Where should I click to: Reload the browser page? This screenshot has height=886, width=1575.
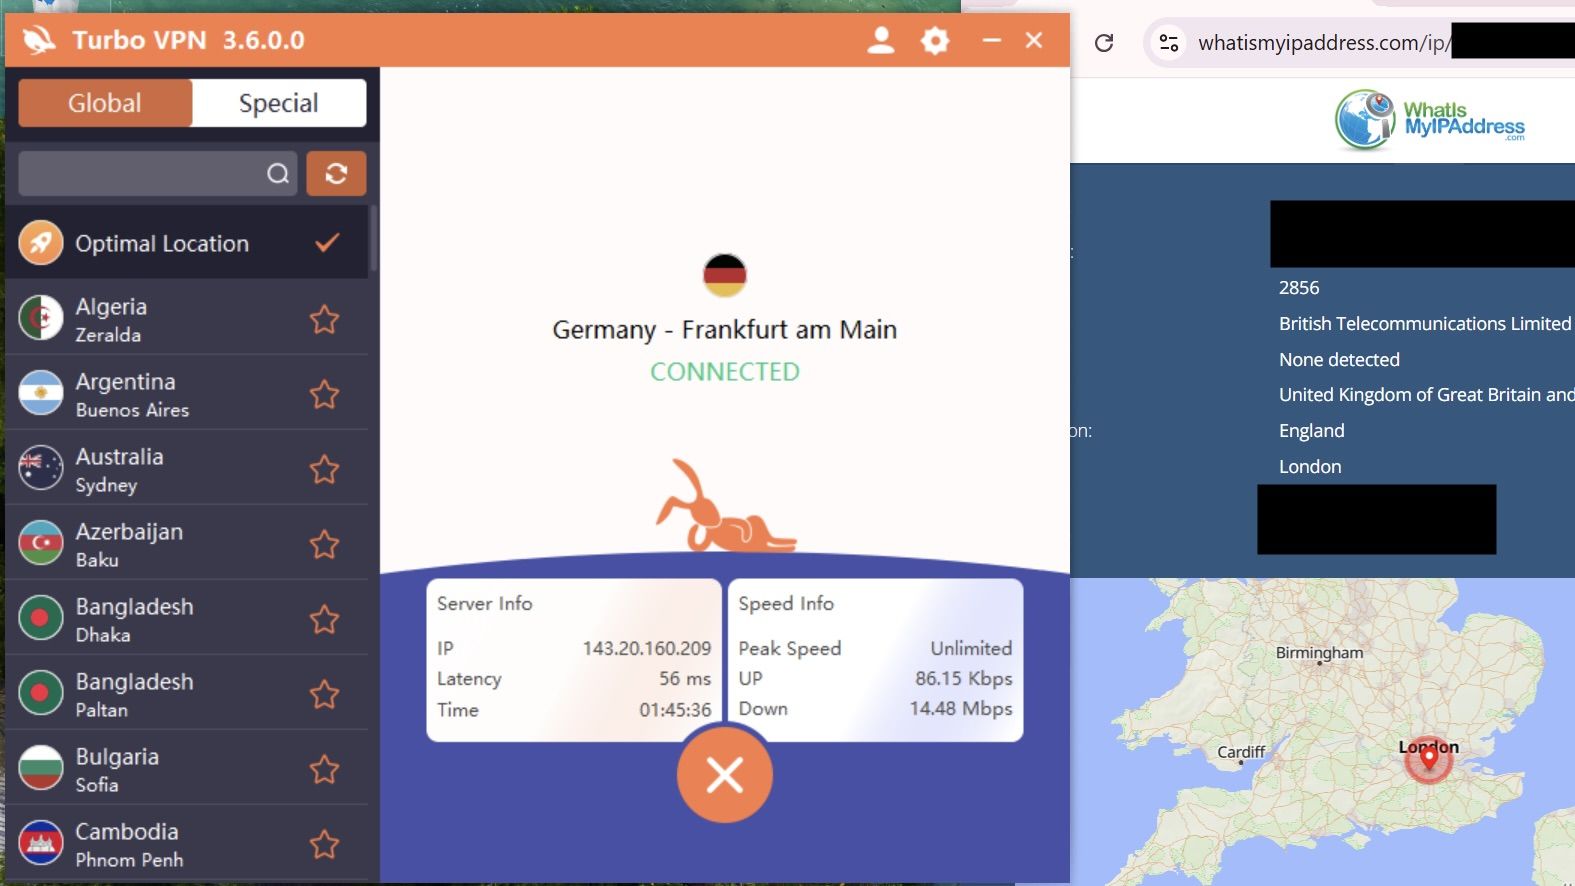[1104, 43]
